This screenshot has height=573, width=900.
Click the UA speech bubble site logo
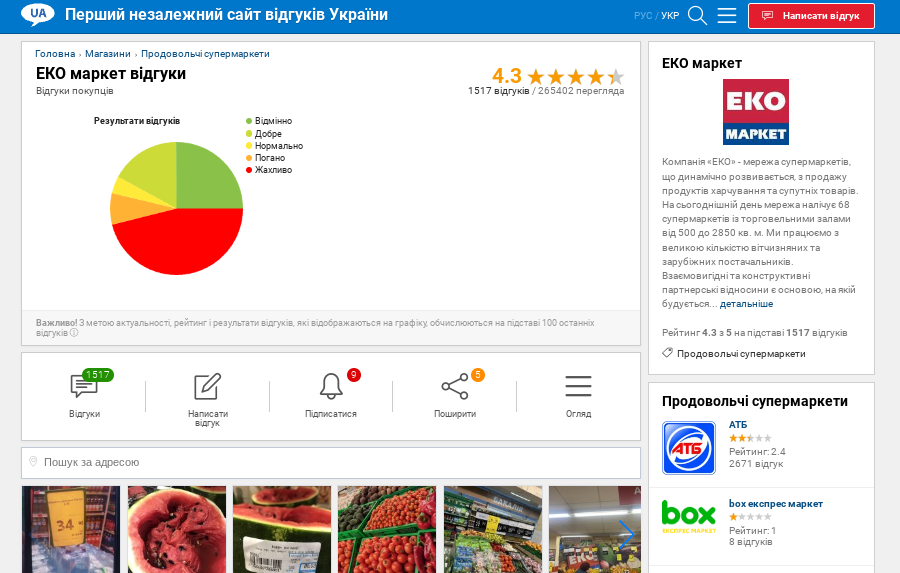[x=38, y=14]
